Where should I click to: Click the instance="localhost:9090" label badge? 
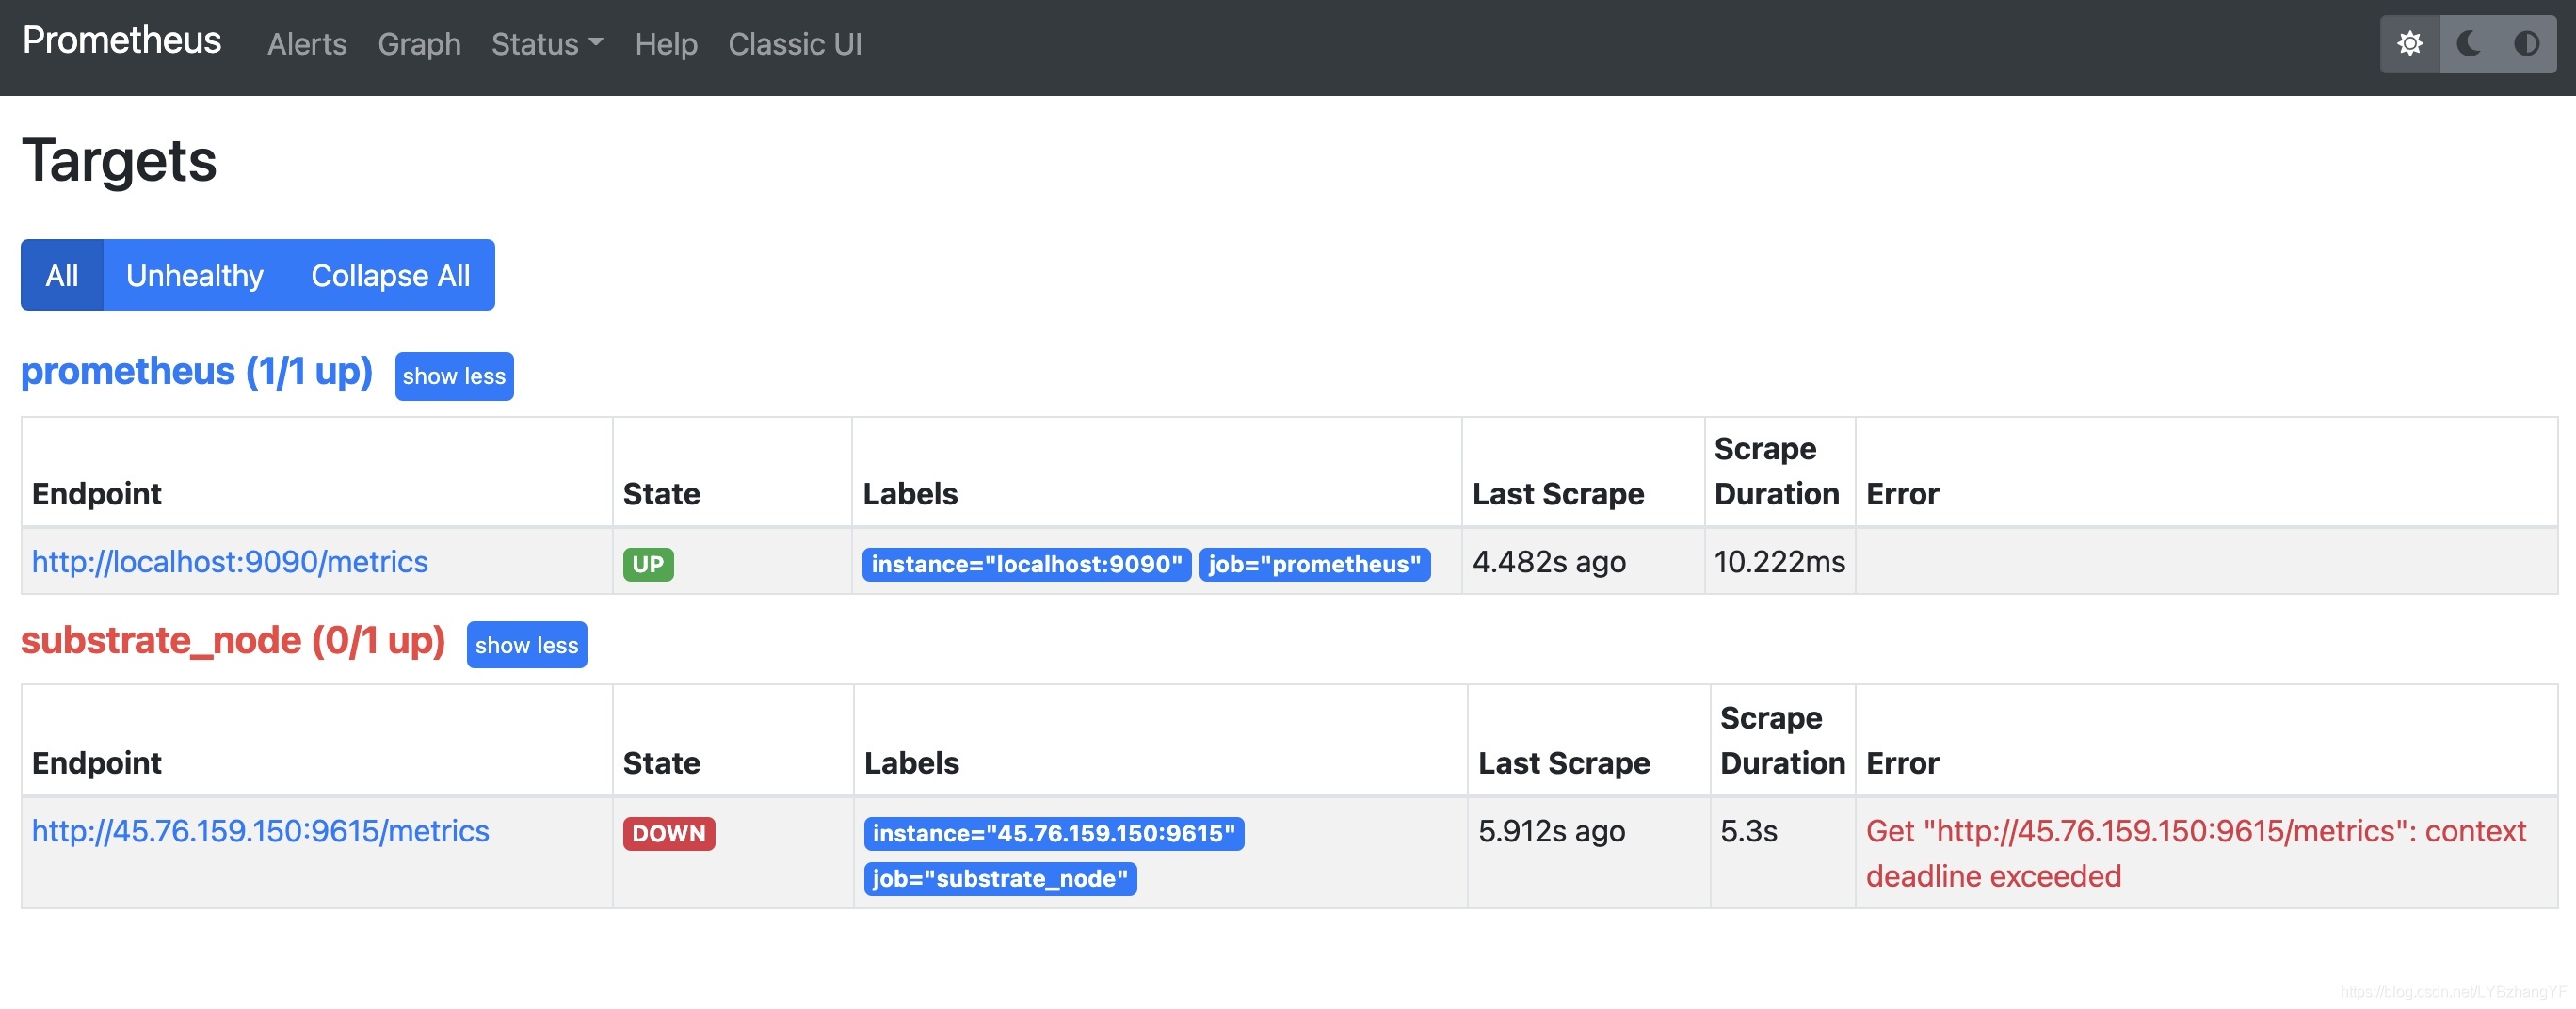point(1027,564)
